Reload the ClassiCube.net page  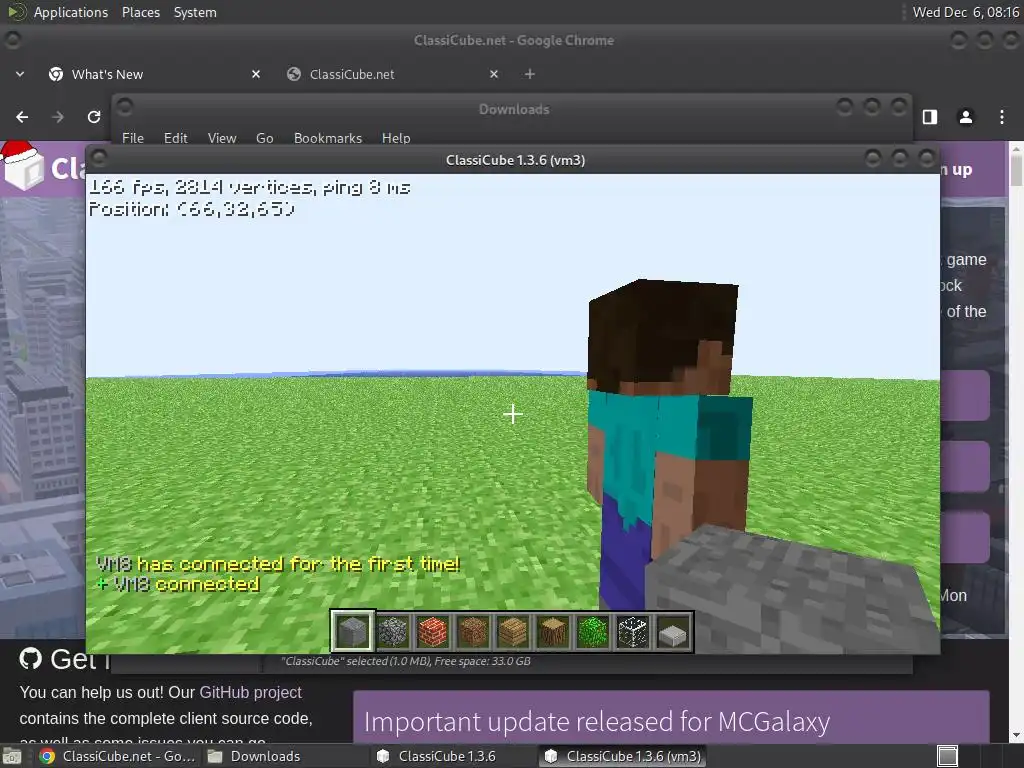(94, 117)
